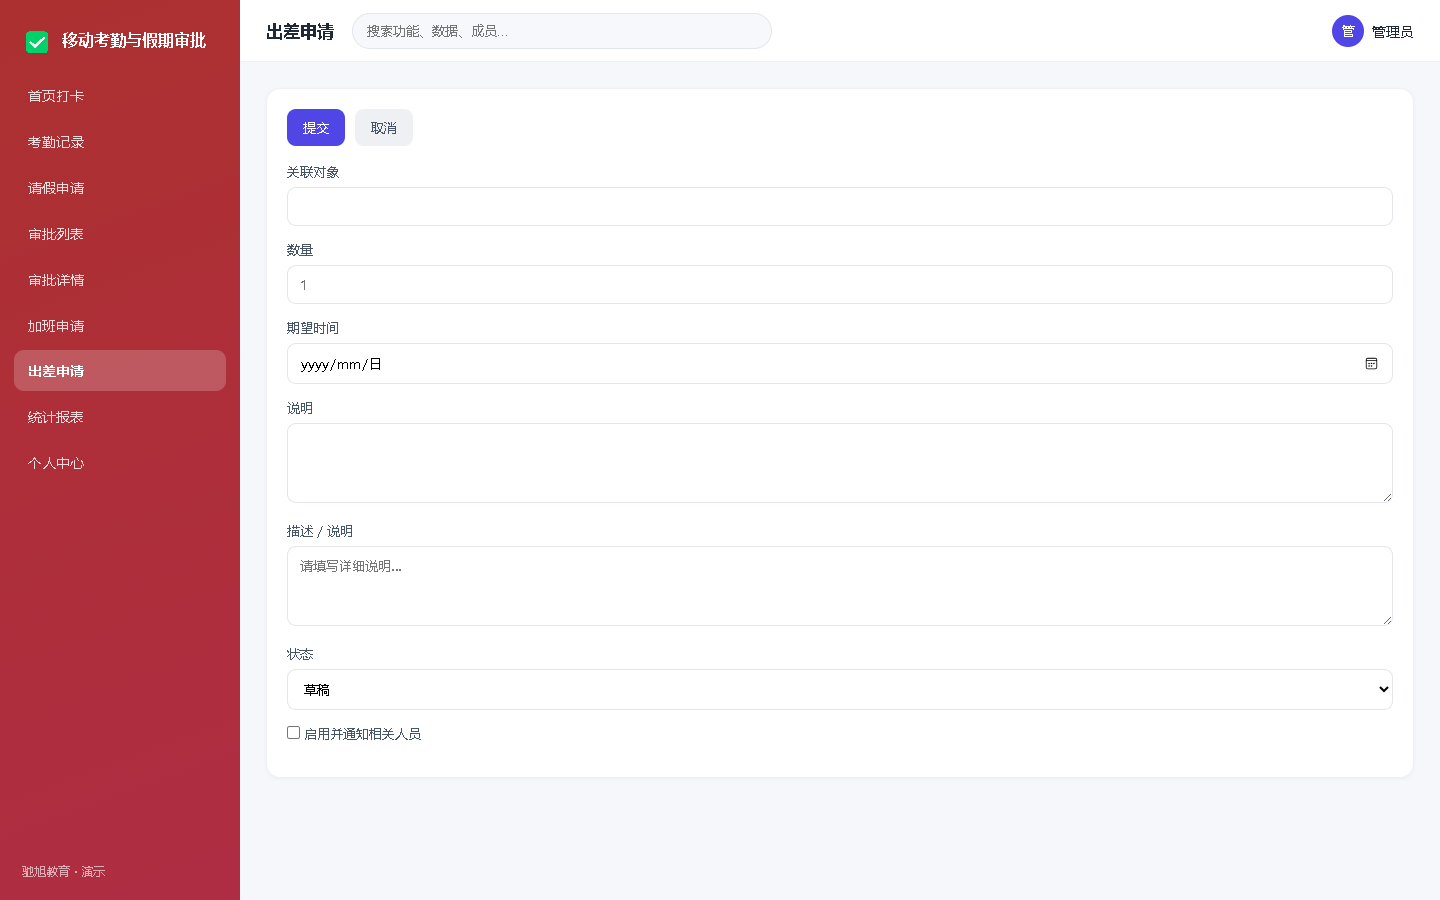Open 统计报表 page

(x=120, y=417)
